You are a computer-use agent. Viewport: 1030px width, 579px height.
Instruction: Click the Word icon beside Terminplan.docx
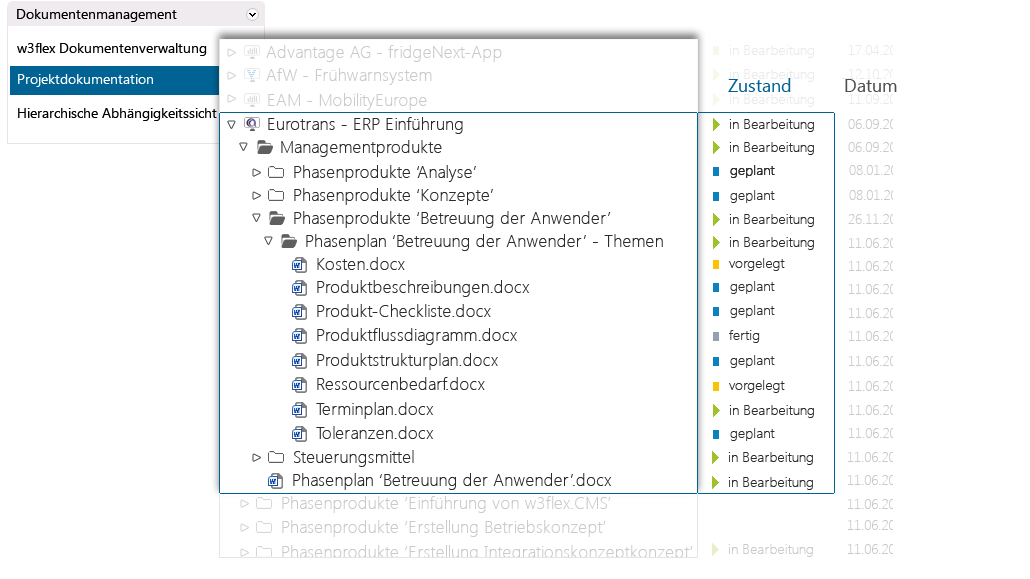298,410
